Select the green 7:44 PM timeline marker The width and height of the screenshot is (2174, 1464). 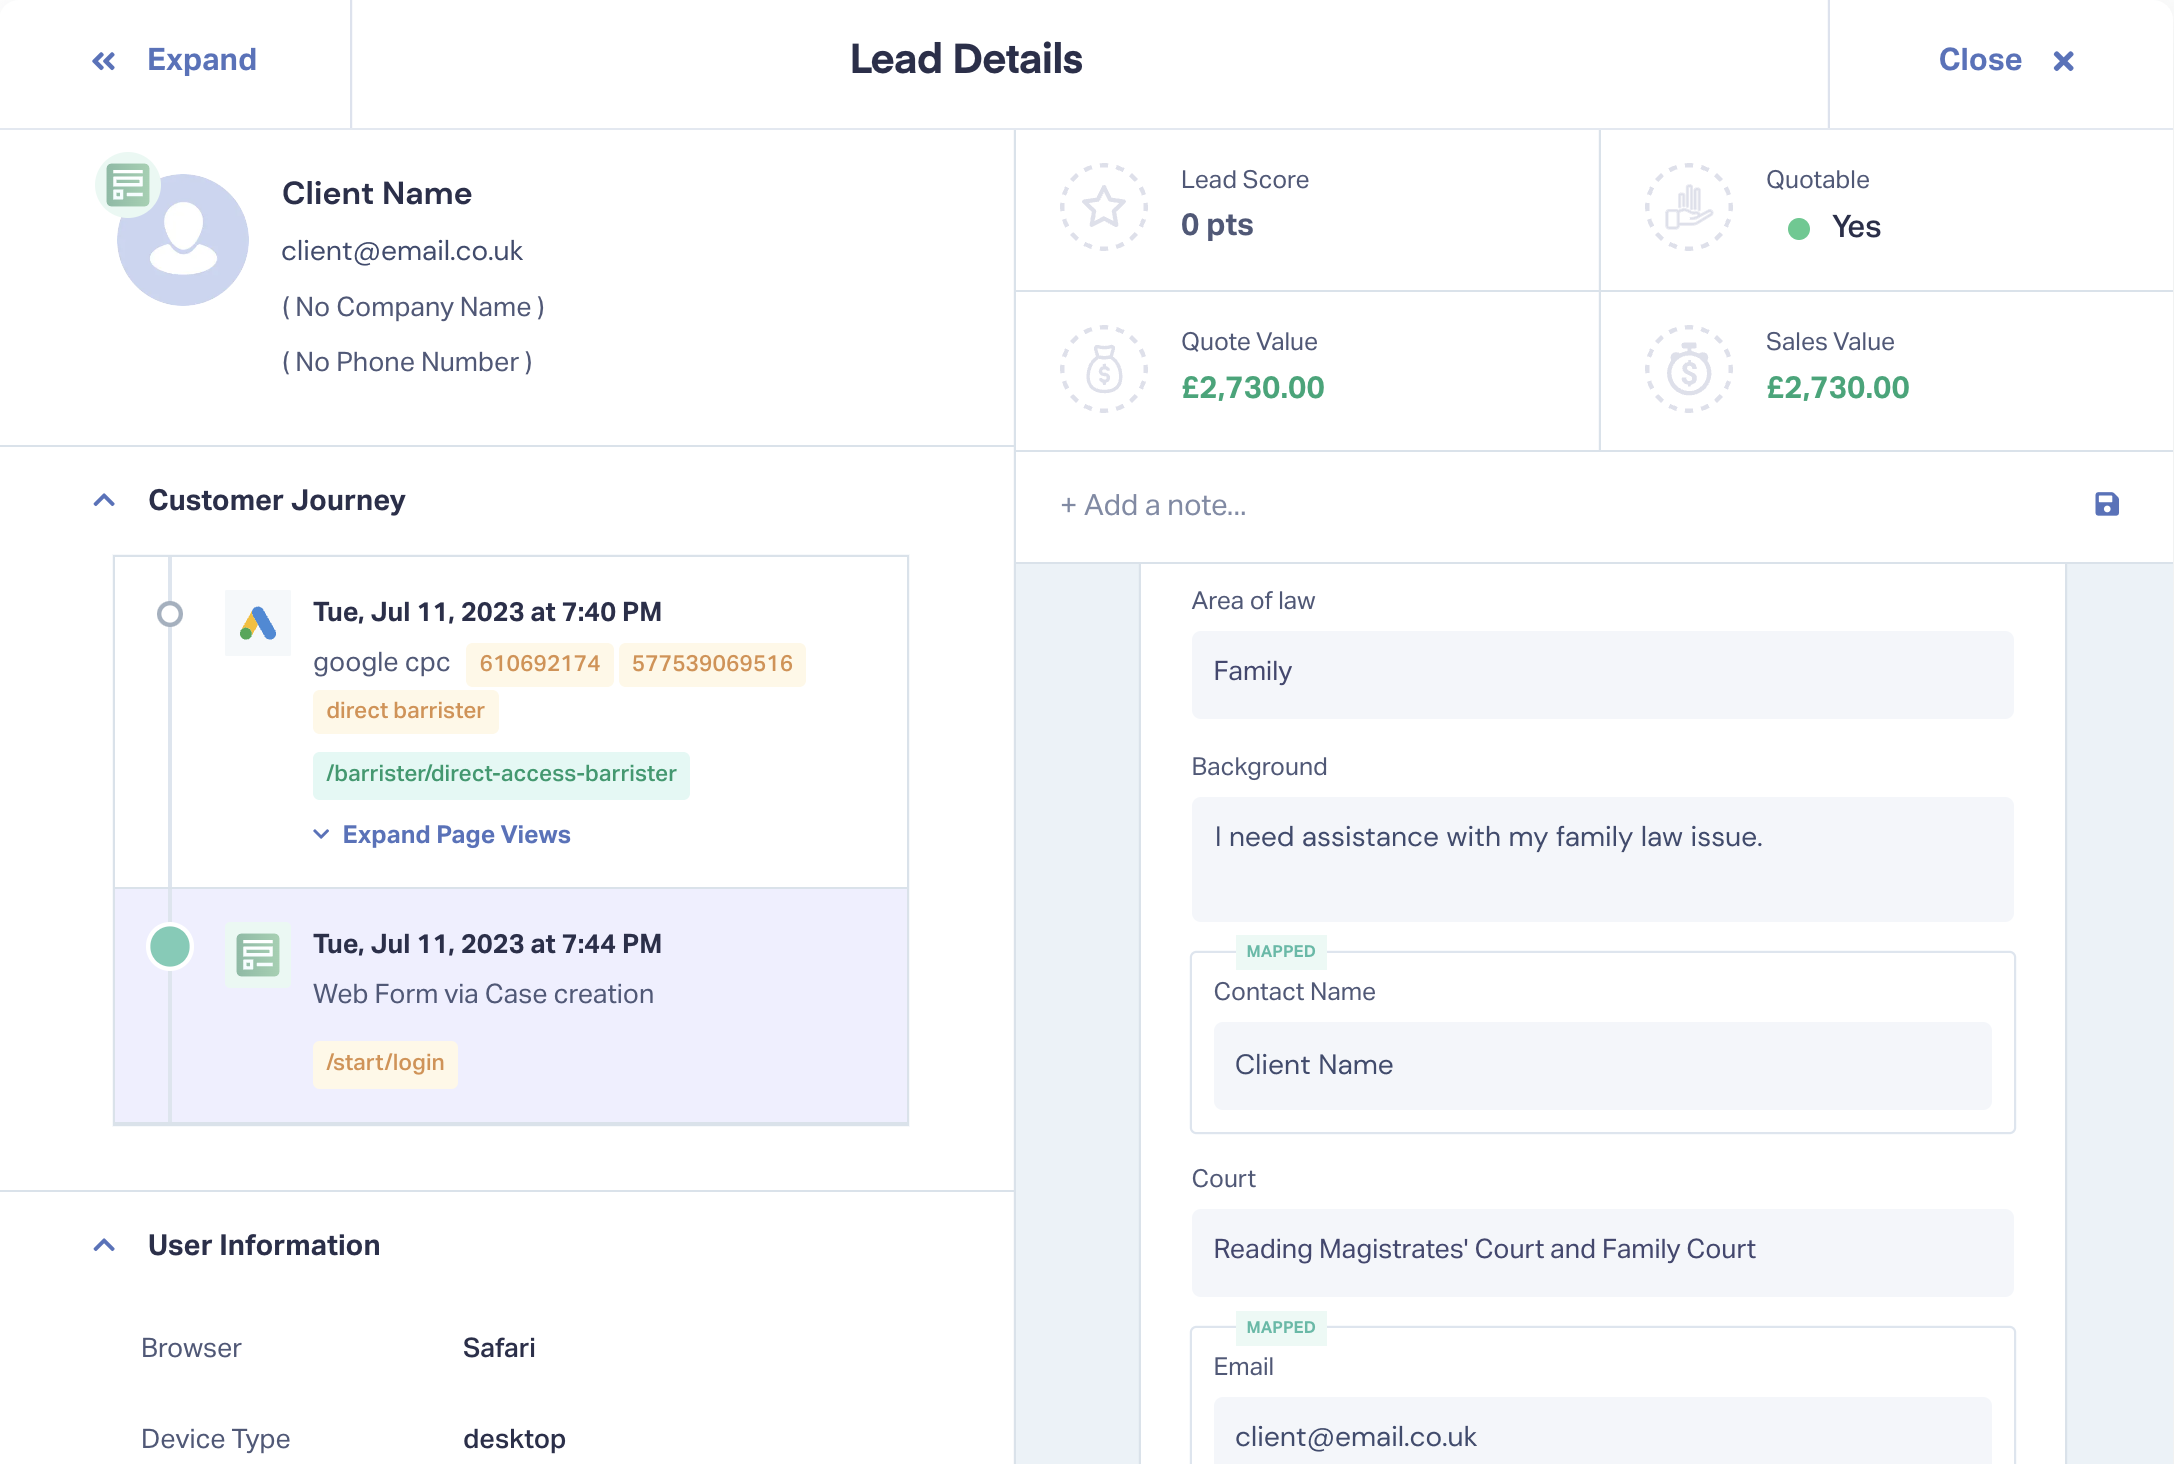(170, 946)
